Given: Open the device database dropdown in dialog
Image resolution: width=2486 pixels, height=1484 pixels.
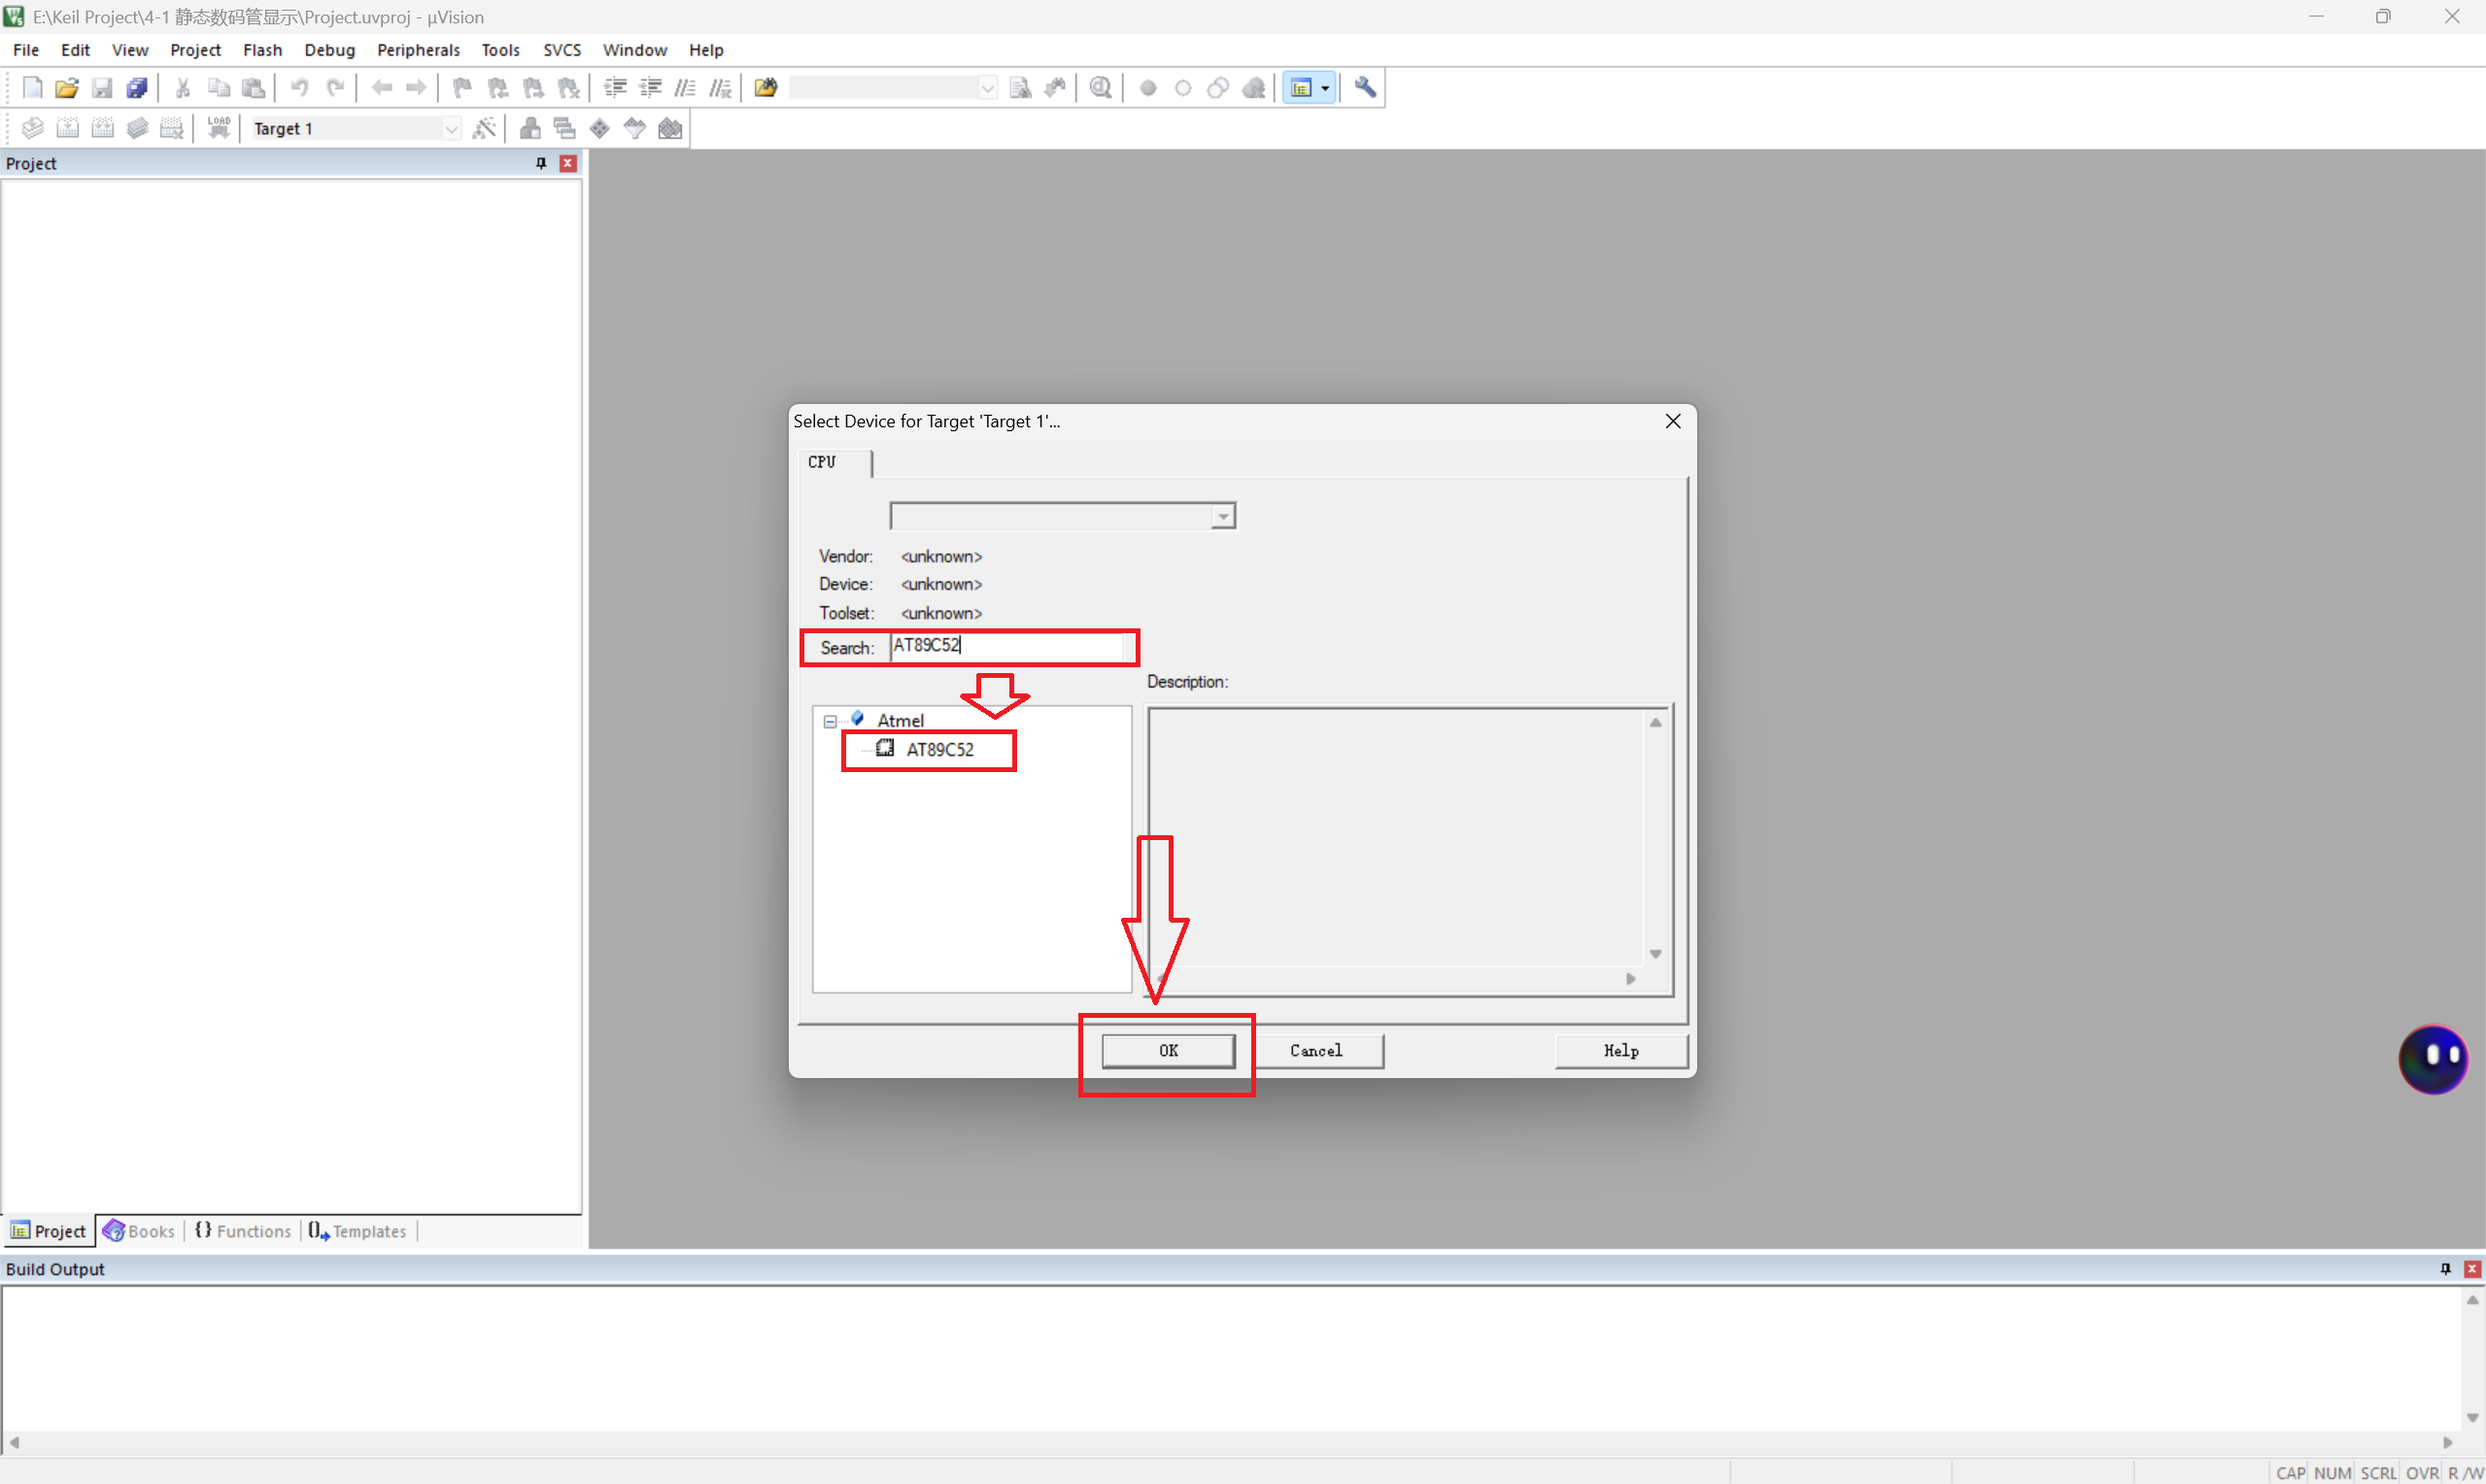Looking at the screenshot, I should 1222,516.
